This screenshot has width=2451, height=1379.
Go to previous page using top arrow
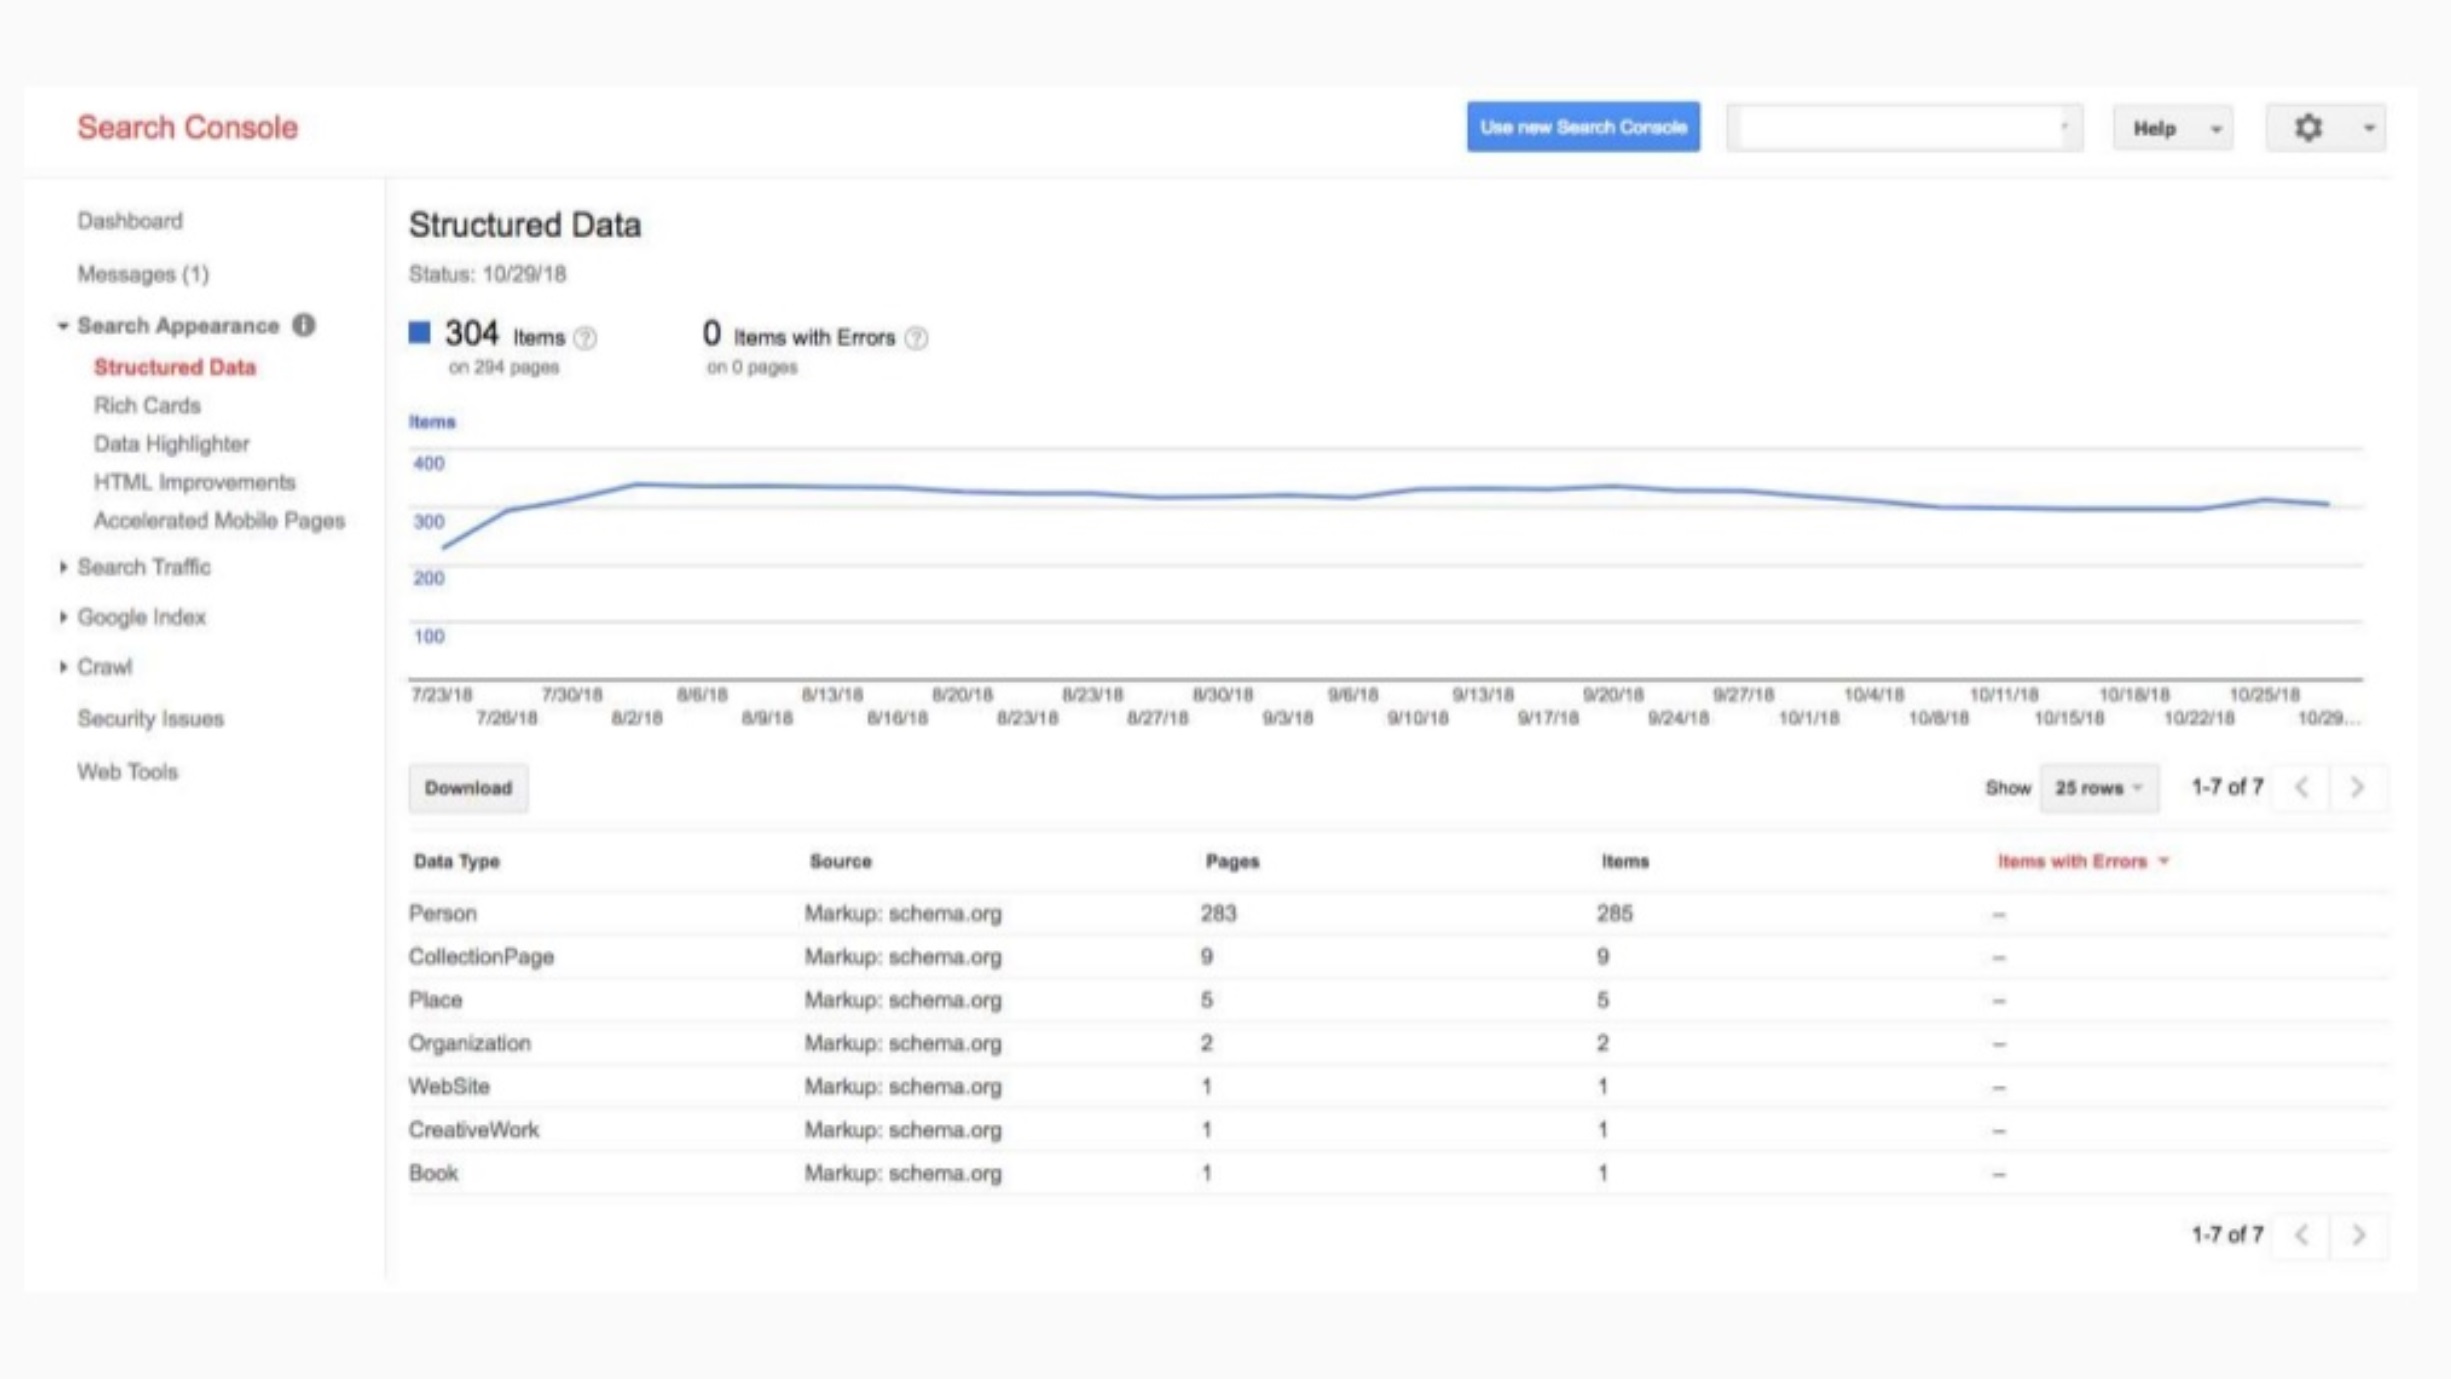tap(2302, 787)
